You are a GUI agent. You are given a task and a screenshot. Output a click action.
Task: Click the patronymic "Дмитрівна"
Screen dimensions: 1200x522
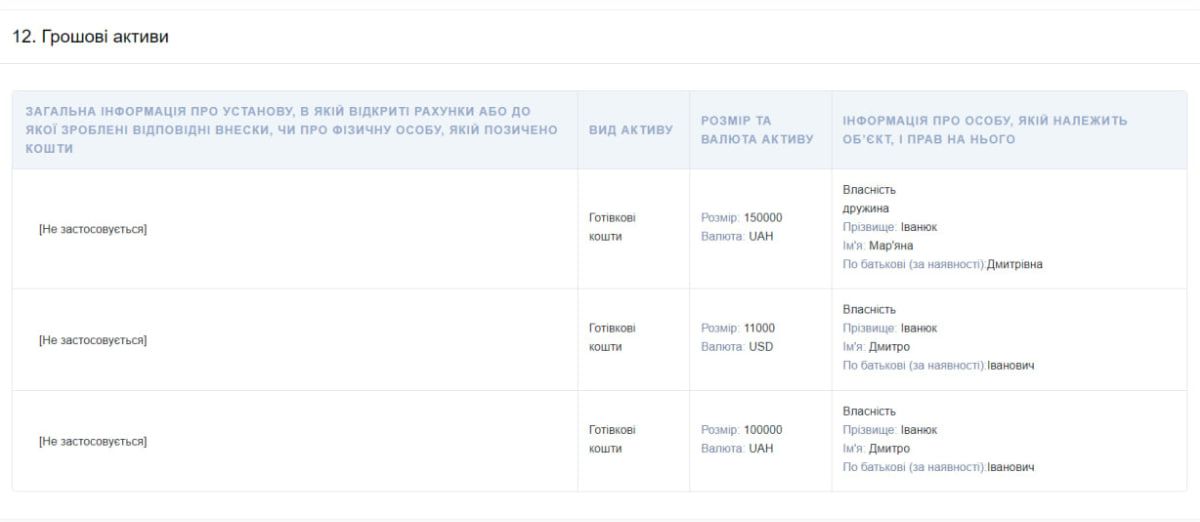[1014, 265]
